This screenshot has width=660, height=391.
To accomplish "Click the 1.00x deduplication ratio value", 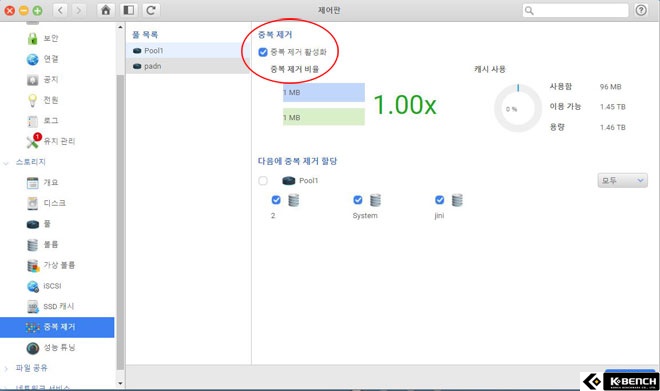I will [x=405, y=105].
